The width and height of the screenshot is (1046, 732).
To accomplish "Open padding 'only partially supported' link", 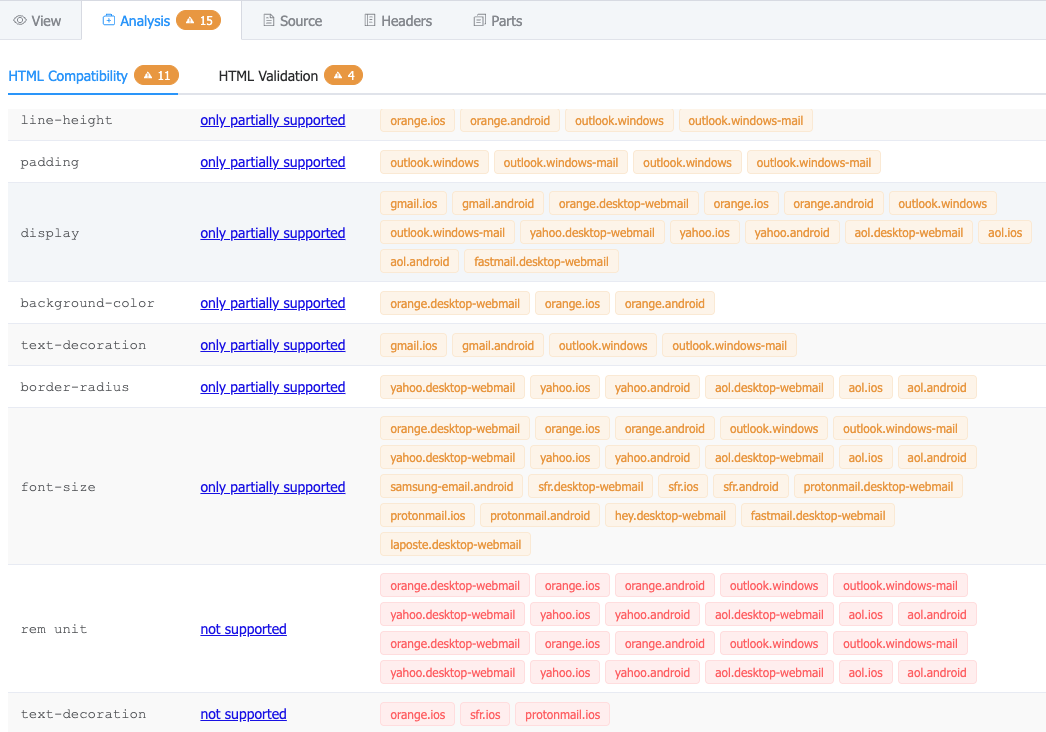I will point(273,162).
